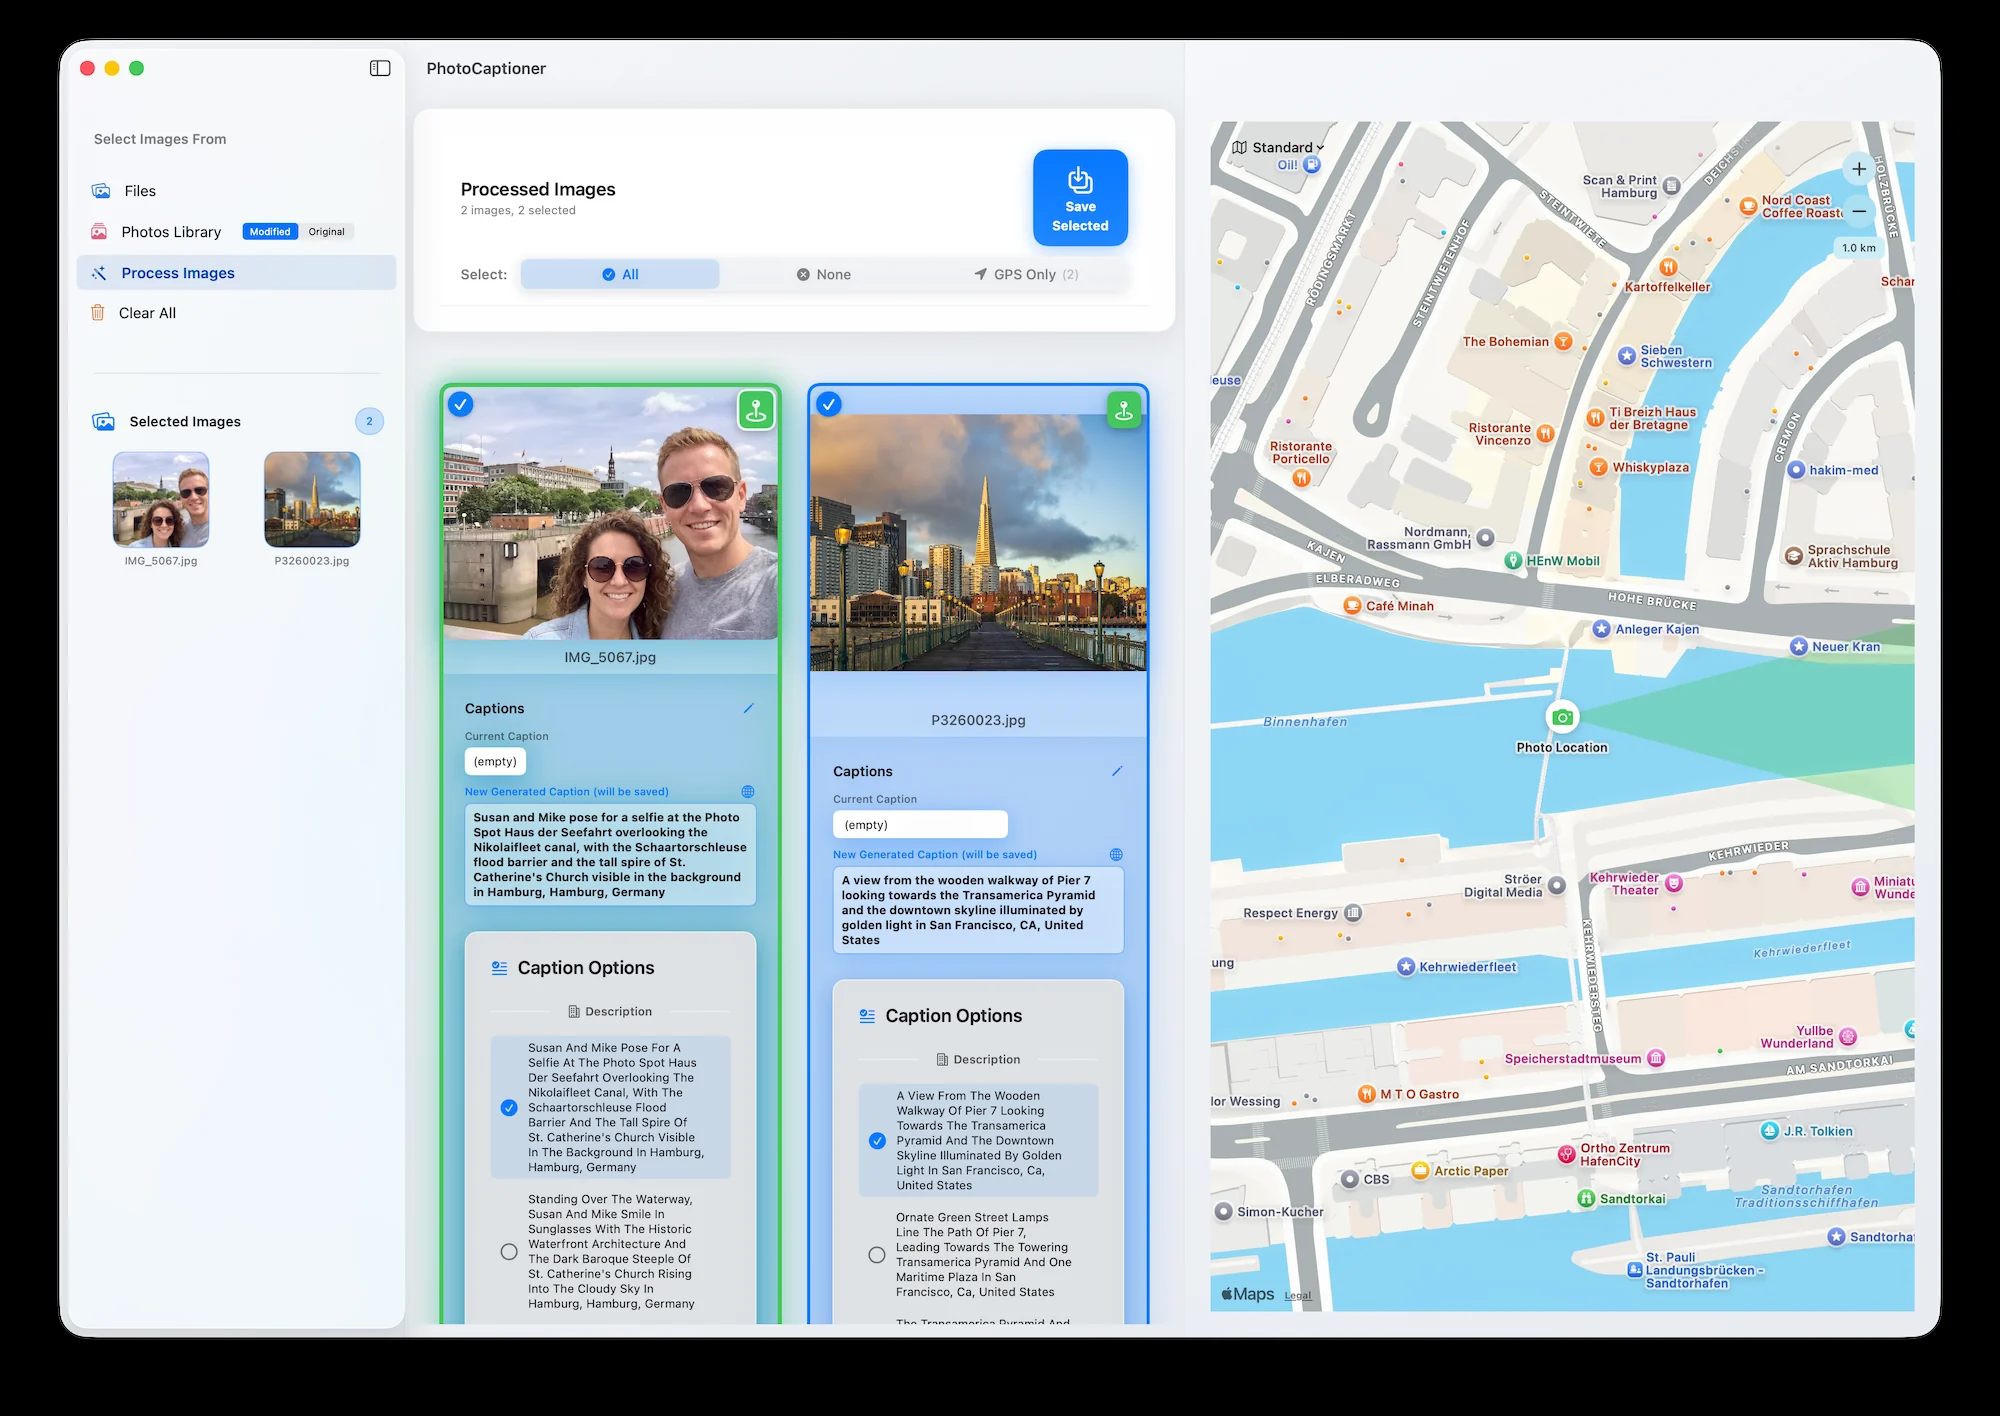Click the Save Selected button
The width and height of the screenshot is (2000, 1416).
(1080, 198)
